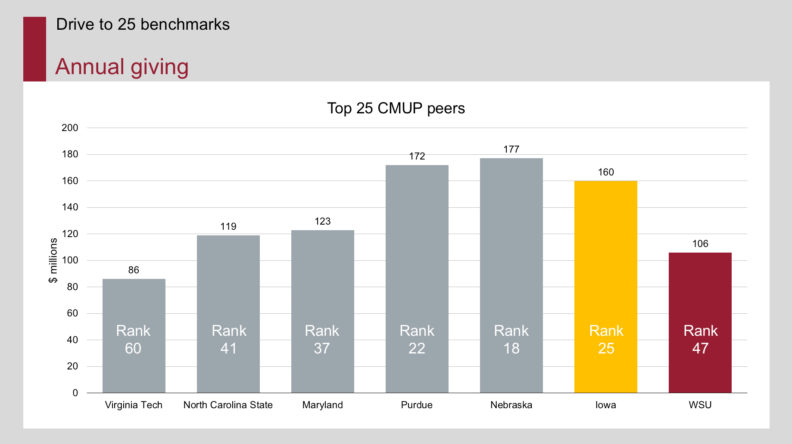Screen dimensions: 792x444
Task: Select the North Carolina State bar
Action: (228, 314)
